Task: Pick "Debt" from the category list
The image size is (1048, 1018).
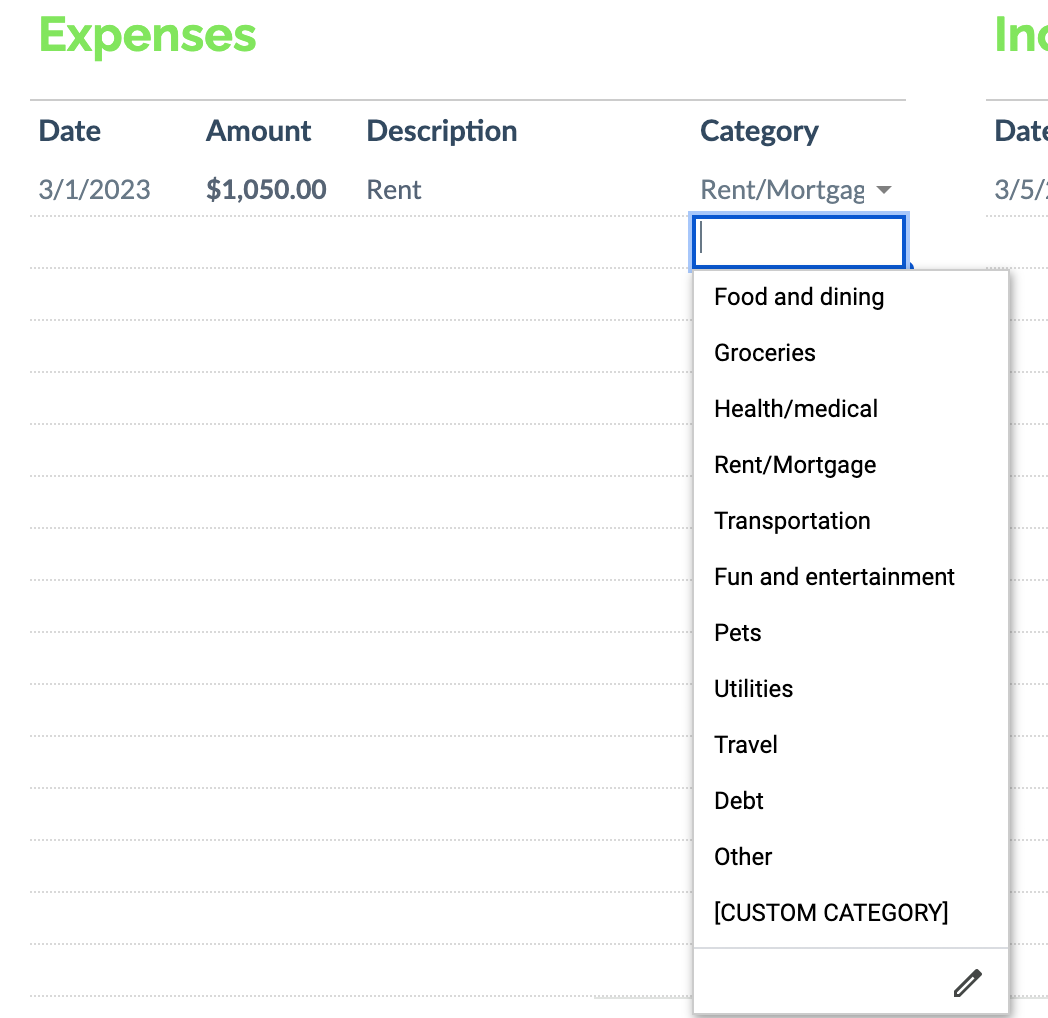Action: pyautogui.click(x=739, y=800)
